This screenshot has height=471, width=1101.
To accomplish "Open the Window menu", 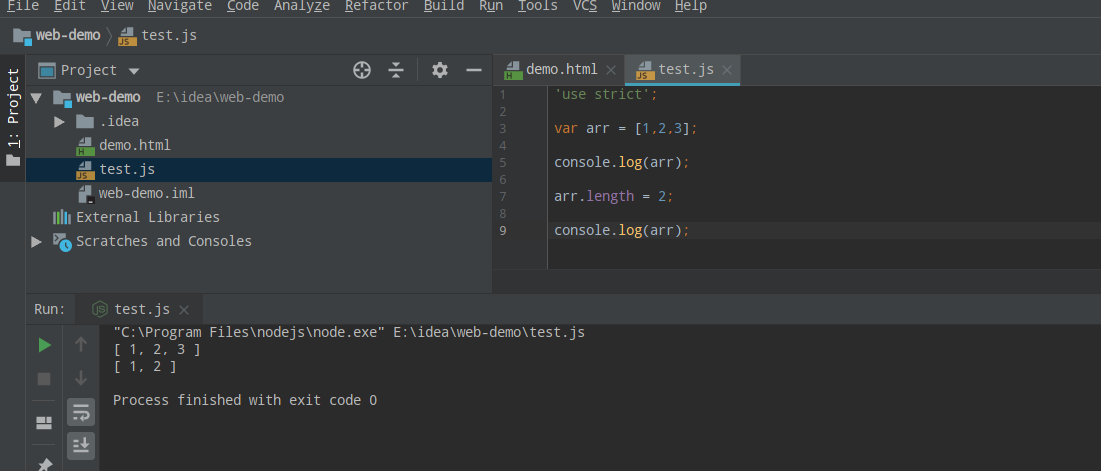I will [635, 6].
